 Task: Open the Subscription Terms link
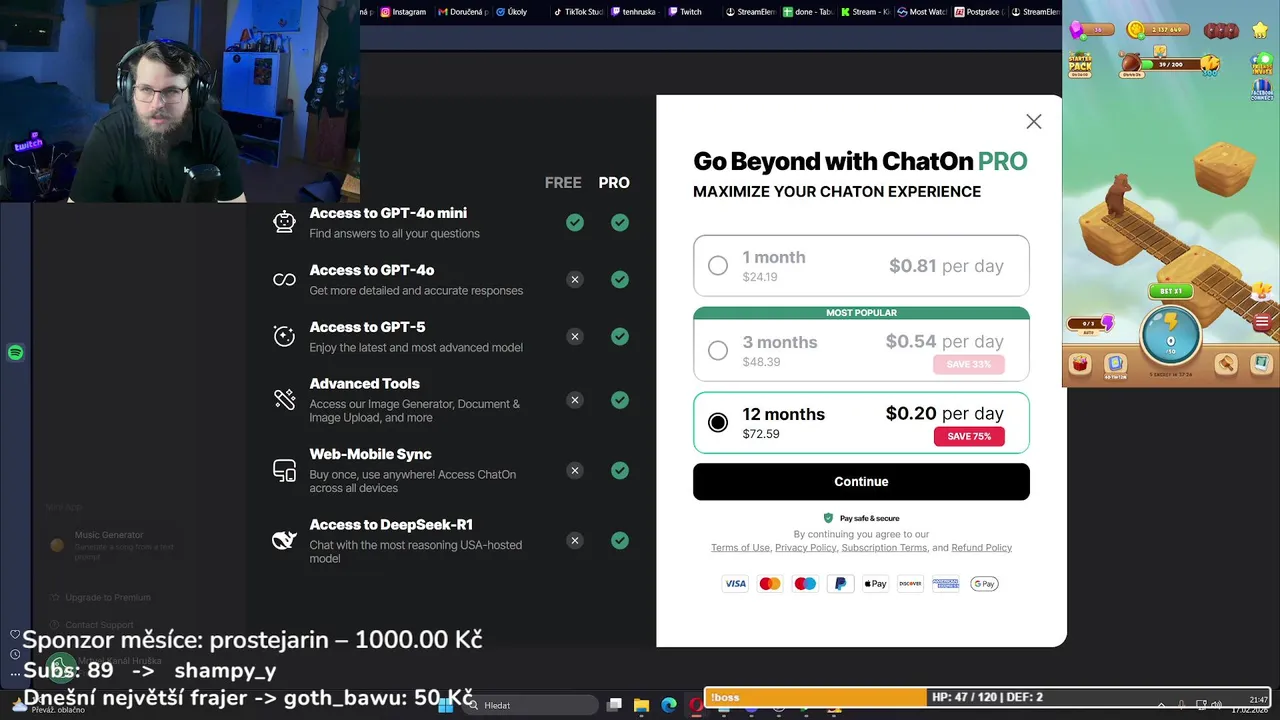pyautogui.click(x=884, y=548)
